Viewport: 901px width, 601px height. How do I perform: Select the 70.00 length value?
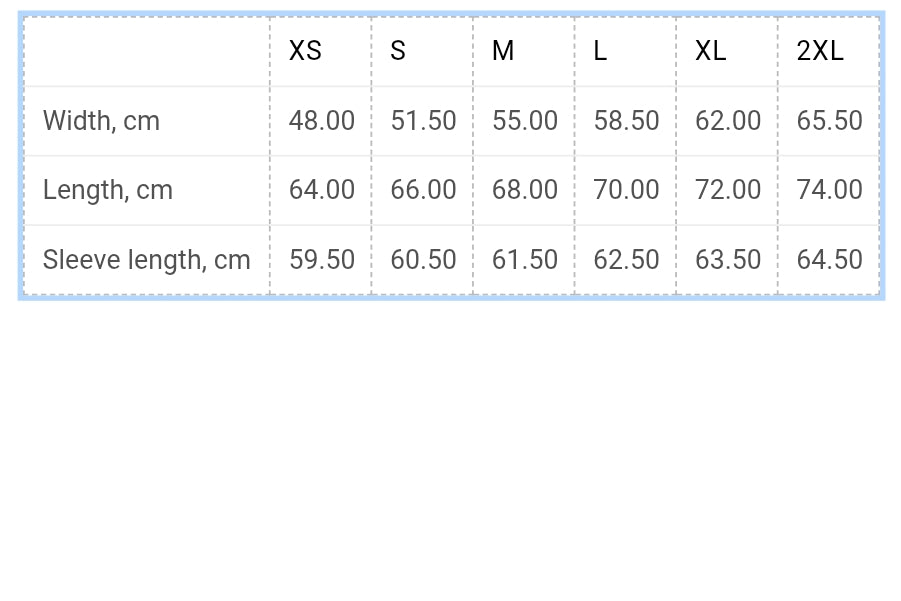point(626,190)
